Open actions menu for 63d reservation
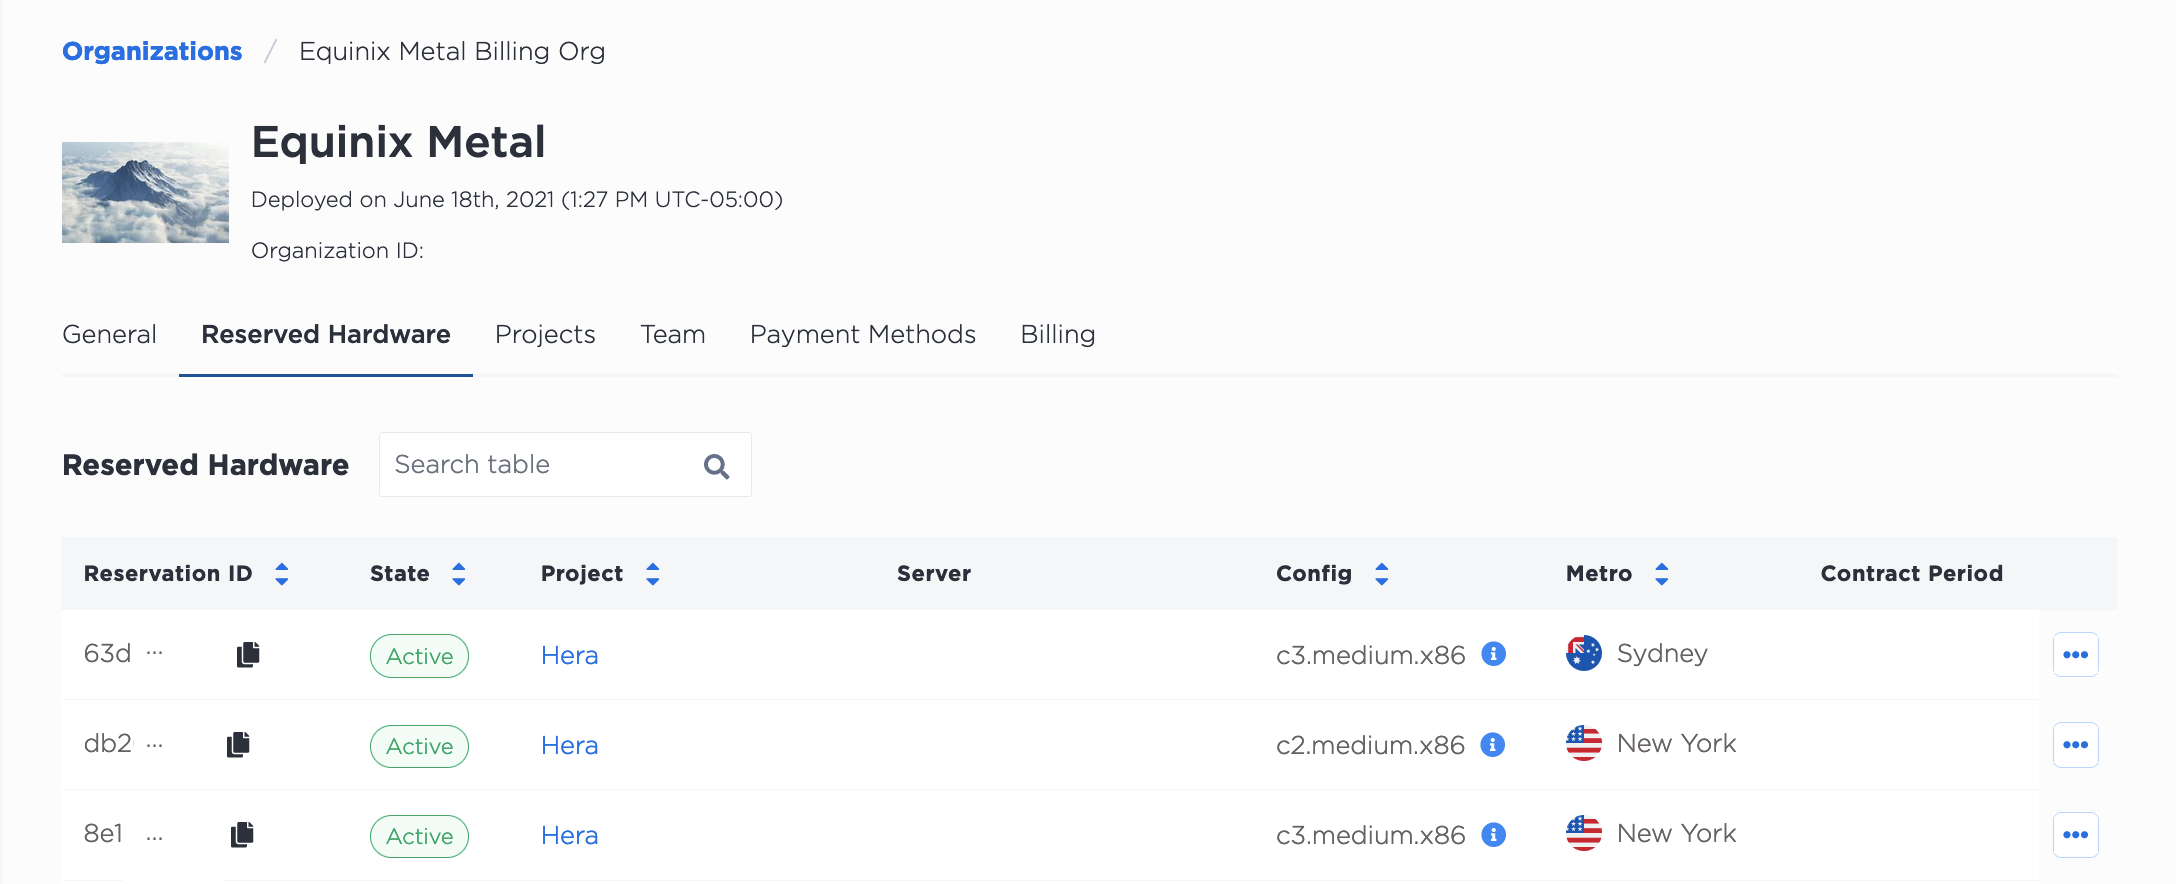The image size is (2176, 884). point(2075,655)
